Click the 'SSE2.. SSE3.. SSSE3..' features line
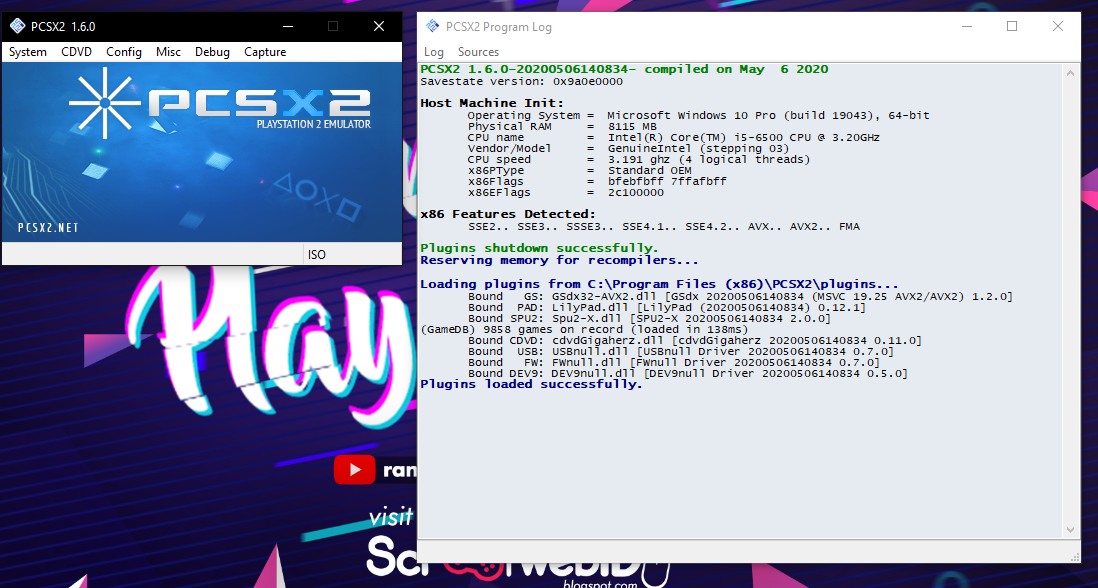 [x=664, y=227]
